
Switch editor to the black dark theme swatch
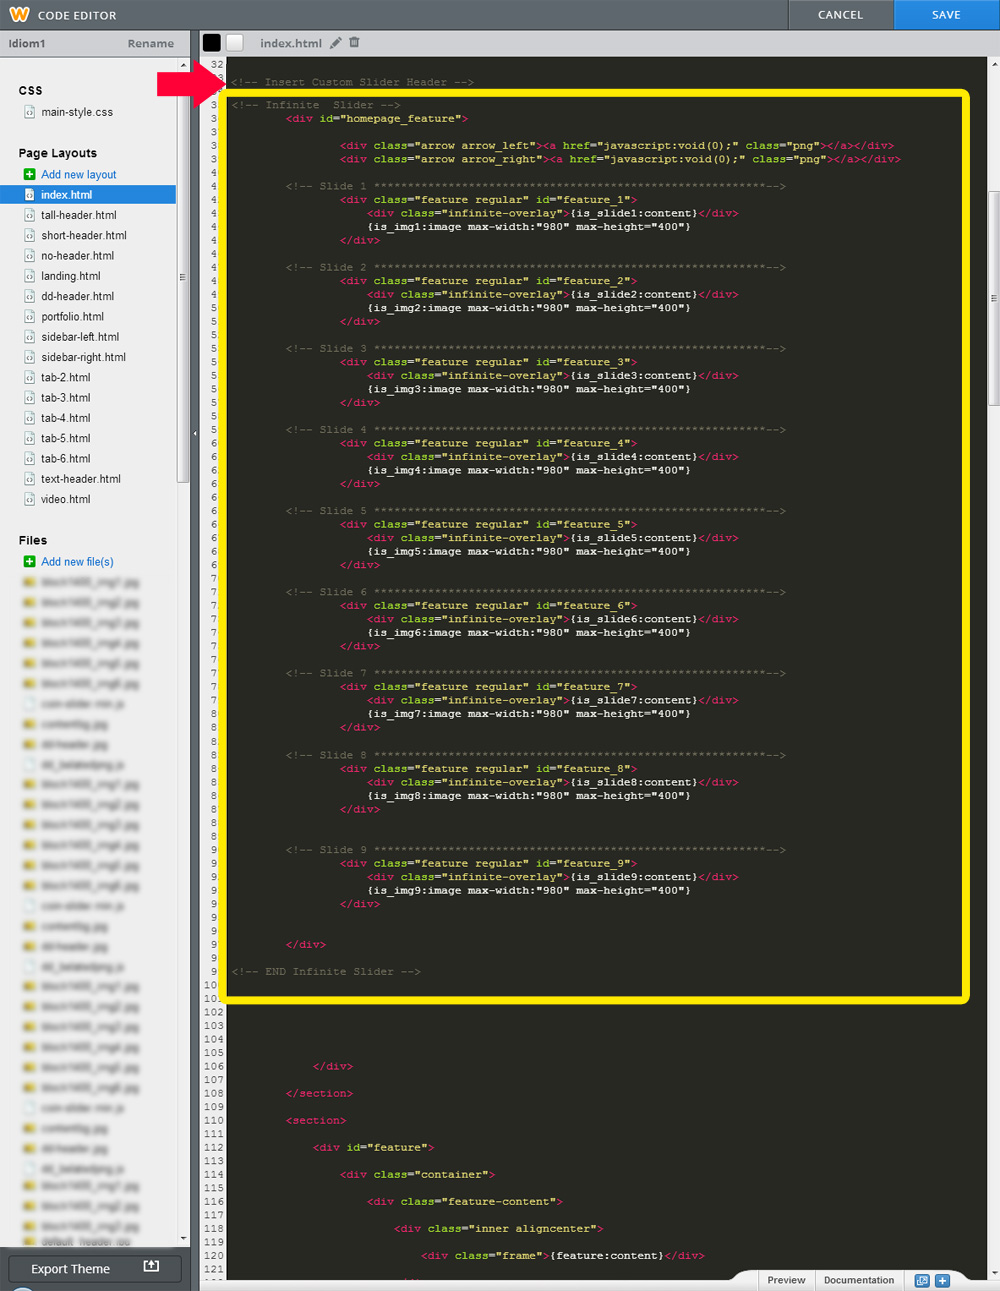click(x=212, y=42)
